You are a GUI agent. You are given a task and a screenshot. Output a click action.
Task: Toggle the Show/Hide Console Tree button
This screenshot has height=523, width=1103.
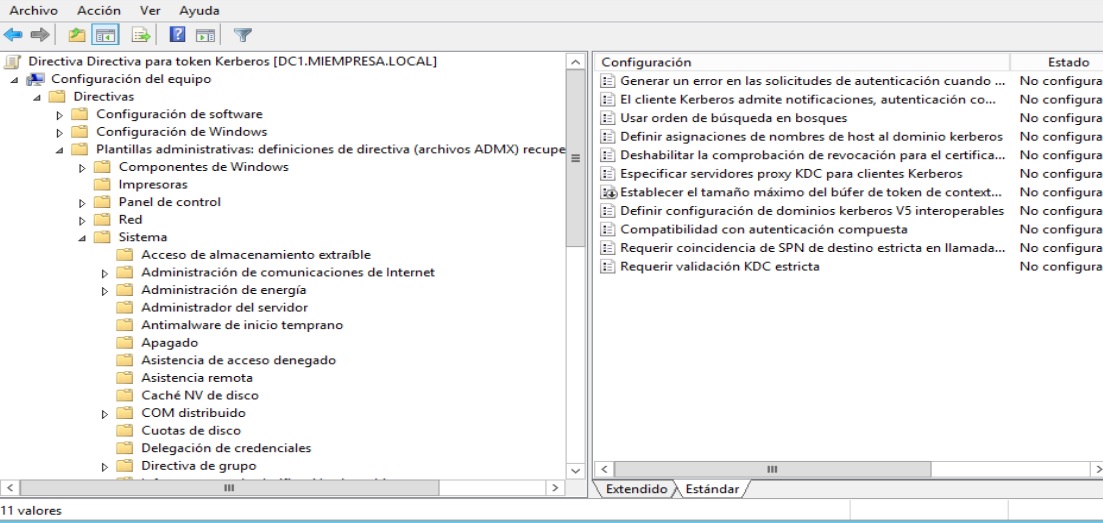coord(104,35)
